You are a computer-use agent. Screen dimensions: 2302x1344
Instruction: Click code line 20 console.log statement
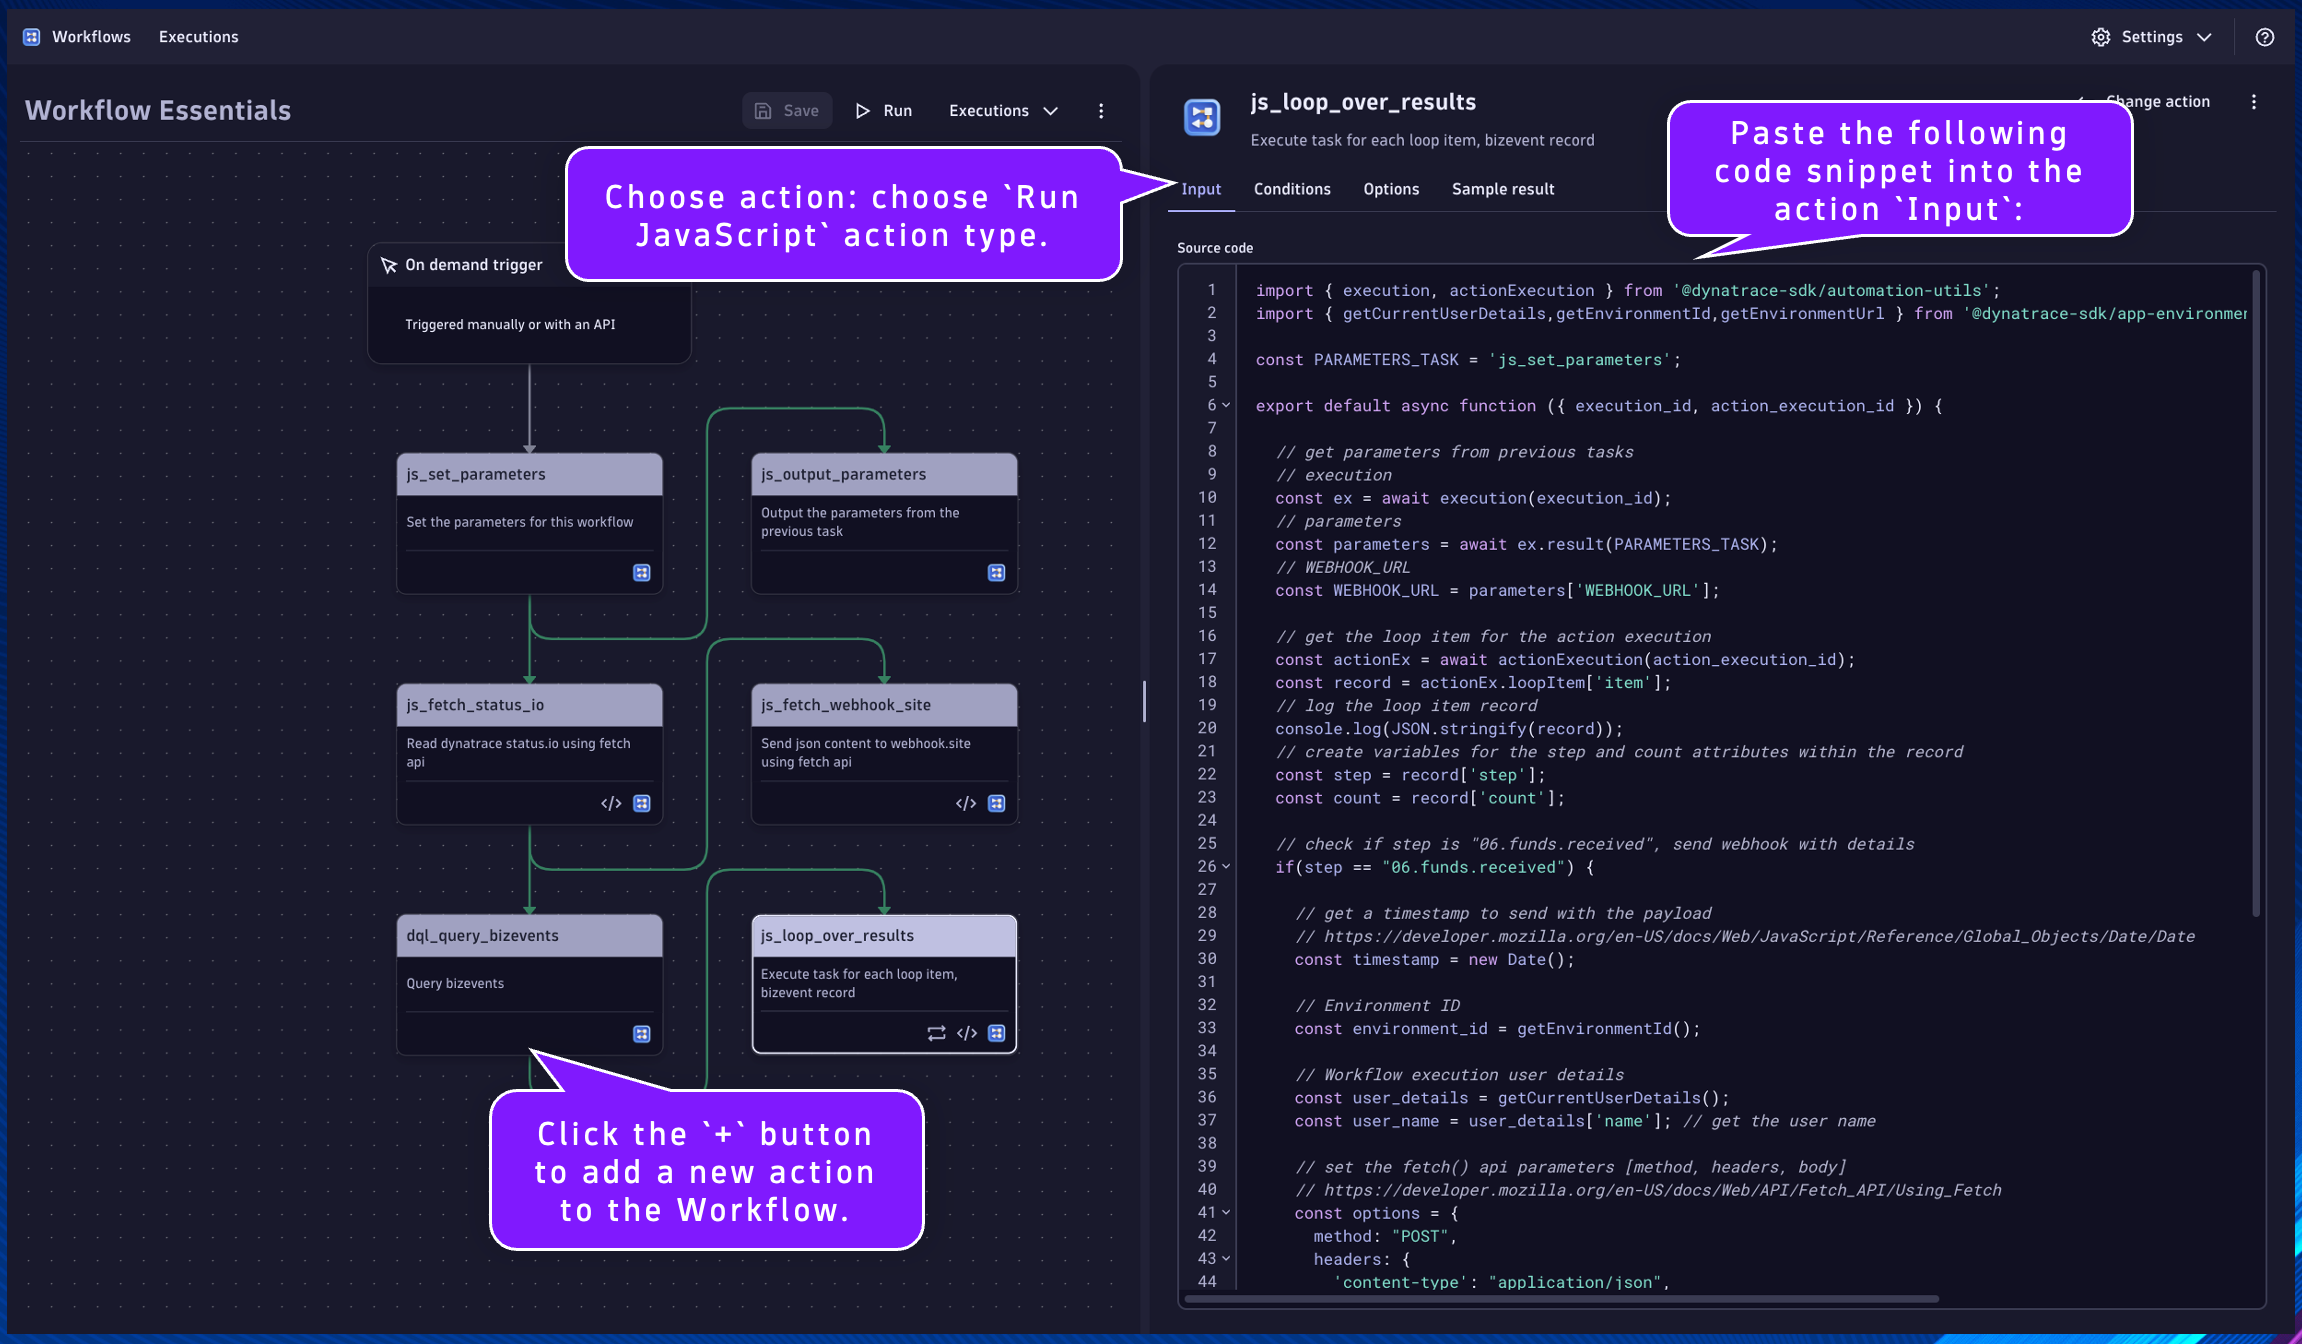point(1449,729)
